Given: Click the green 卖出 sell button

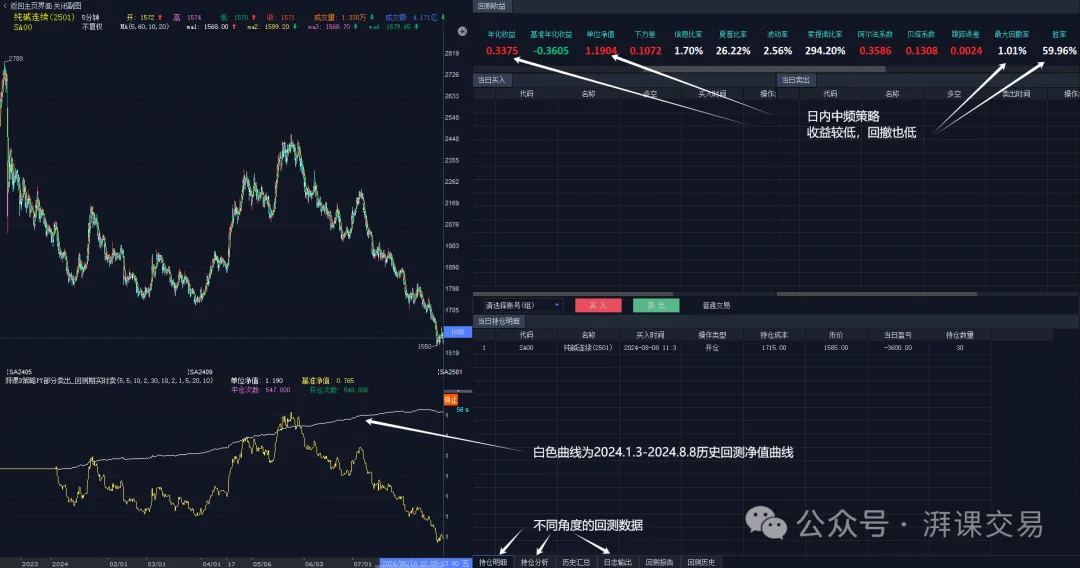Looking at the screenshot, I should 656,305.
